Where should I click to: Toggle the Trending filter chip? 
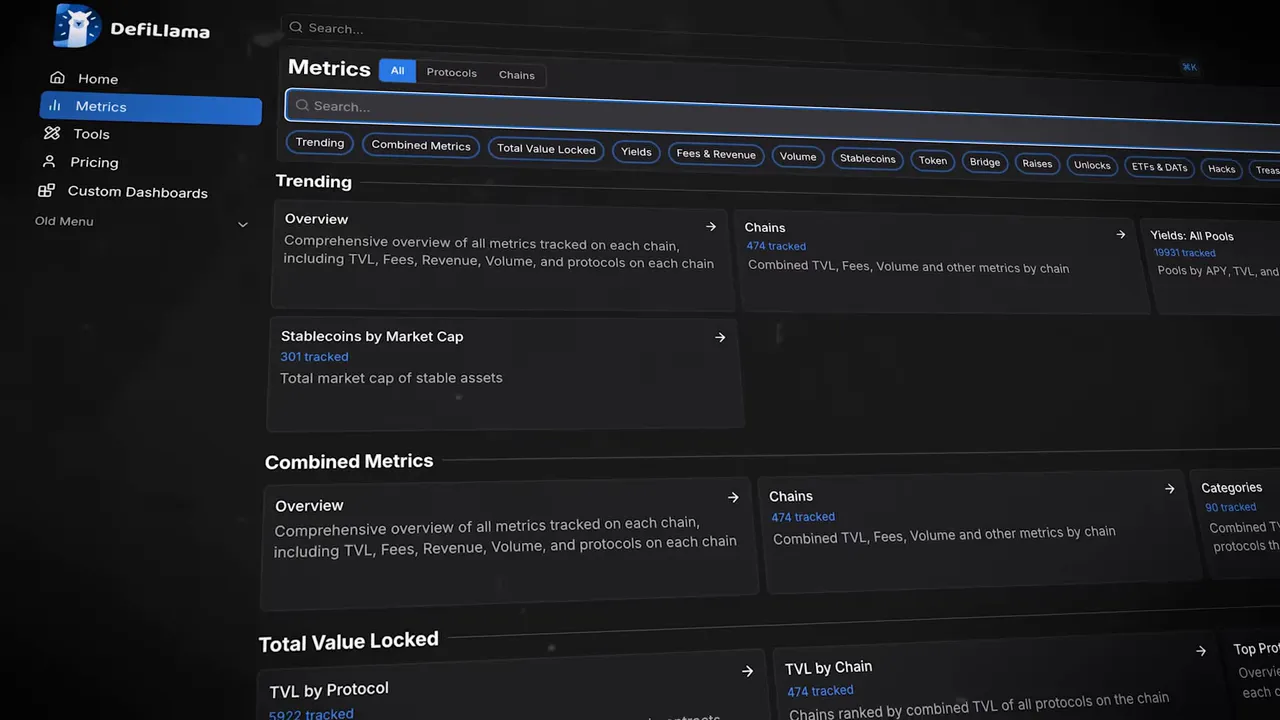tap(319, 142)
